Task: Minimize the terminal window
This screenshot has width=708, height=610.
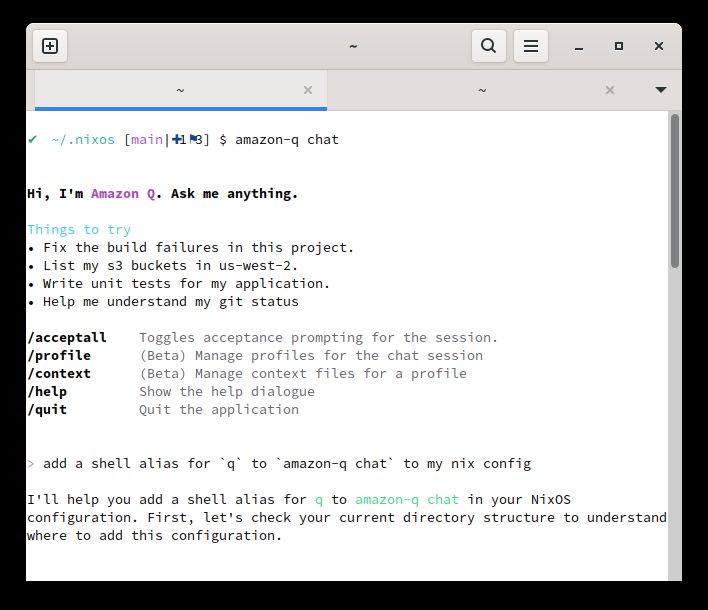Action: point(579,46)
